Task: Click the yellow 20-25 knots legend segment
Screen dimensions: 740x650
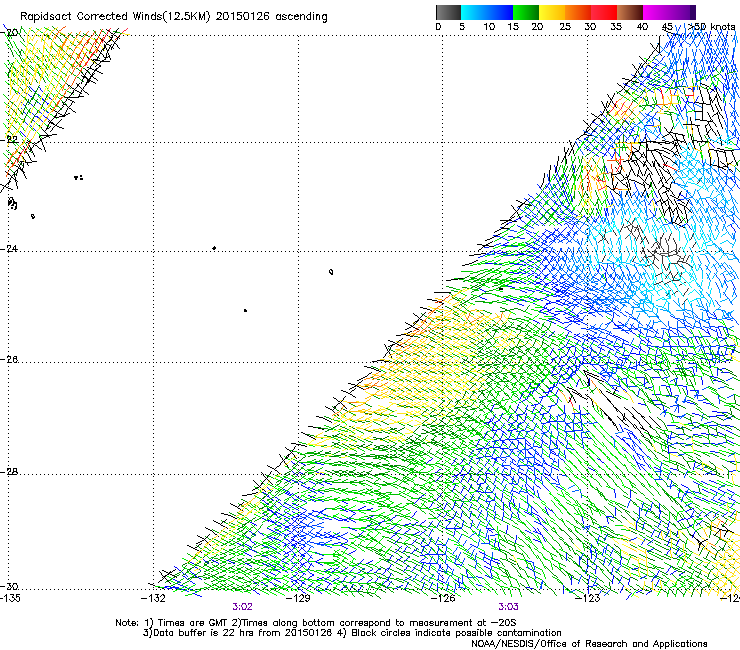Action: tap(552, 12)
